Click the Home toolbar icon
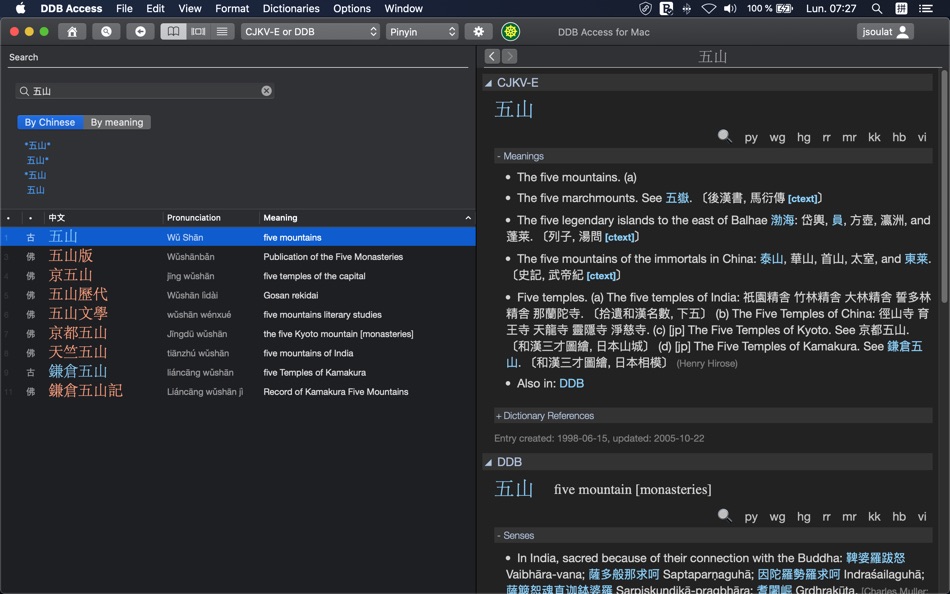The height and width of the screenshot is (594, 950). point(72,32)
